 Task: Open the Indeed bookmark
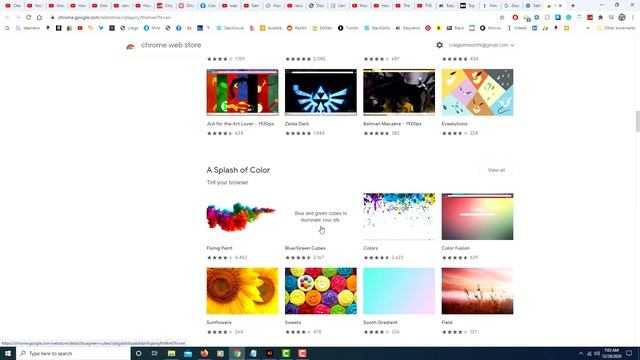pos(517,28)
